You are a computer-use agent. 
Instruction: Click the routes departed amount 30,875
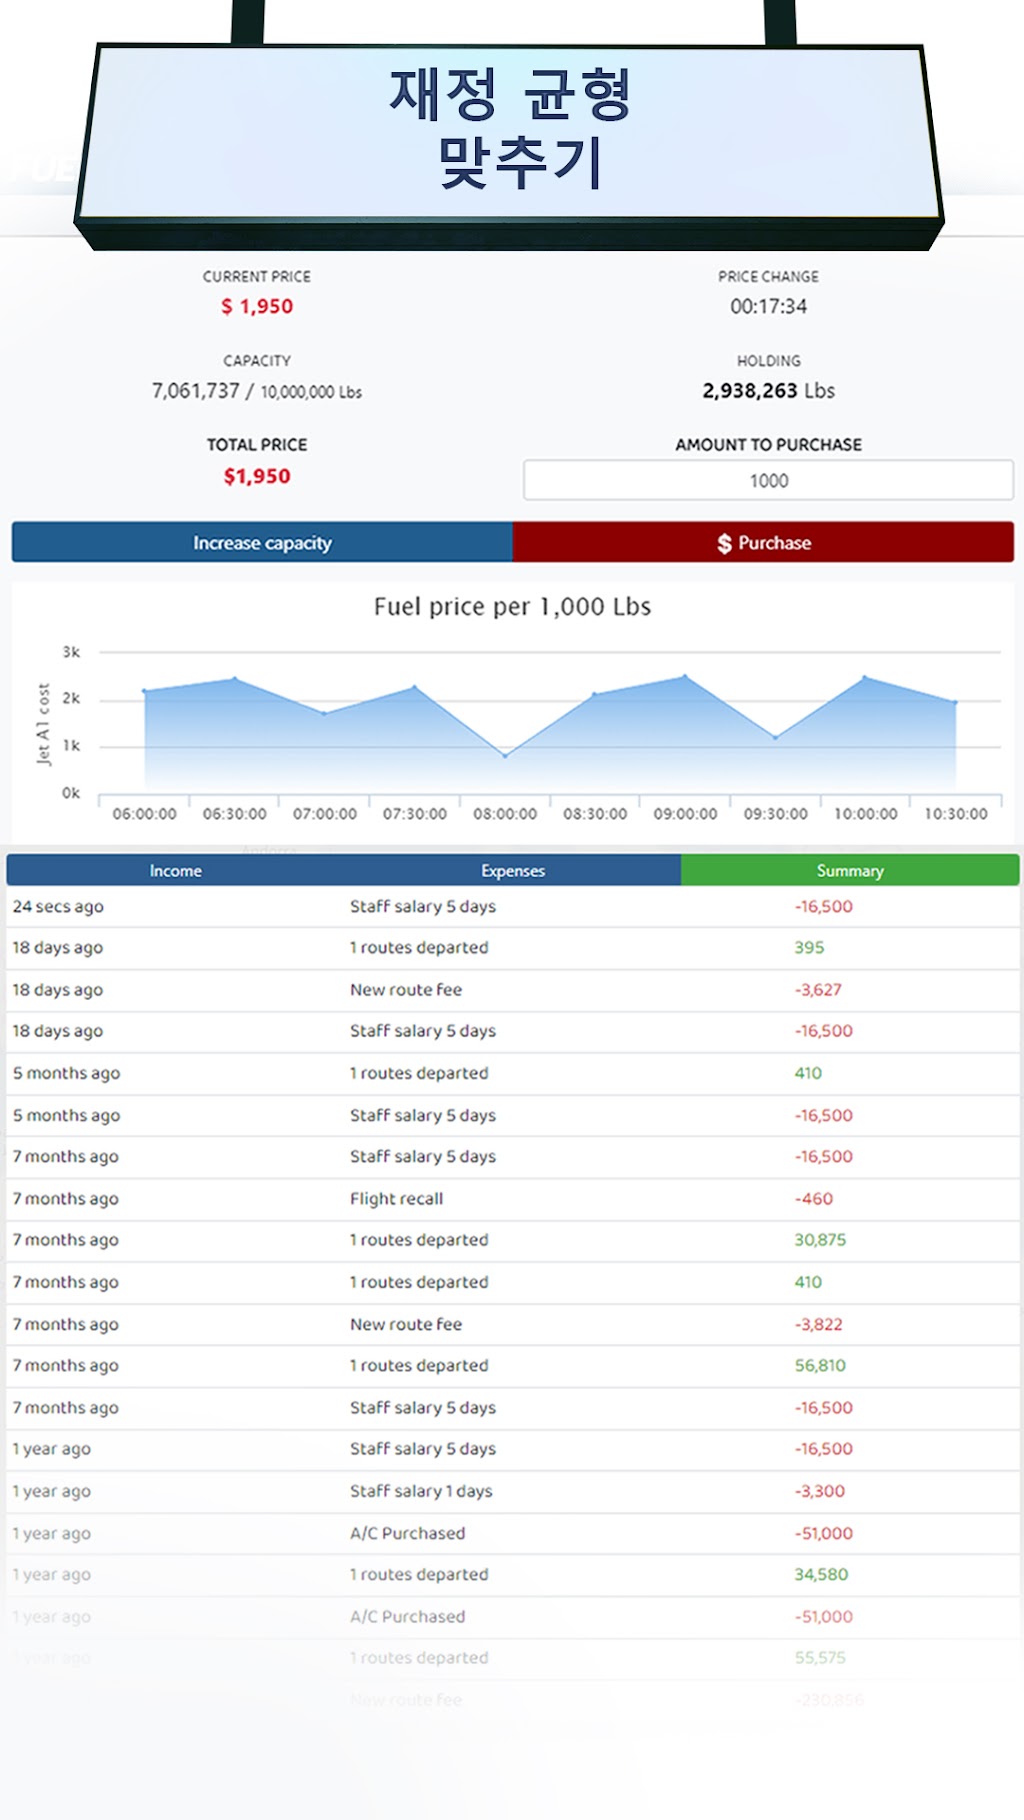820,1240
